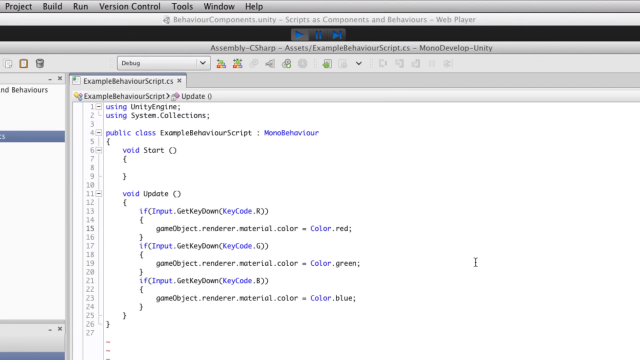640x360 pixels.
Task: Collapse the using block at line 1
Action: coord(99,107)
